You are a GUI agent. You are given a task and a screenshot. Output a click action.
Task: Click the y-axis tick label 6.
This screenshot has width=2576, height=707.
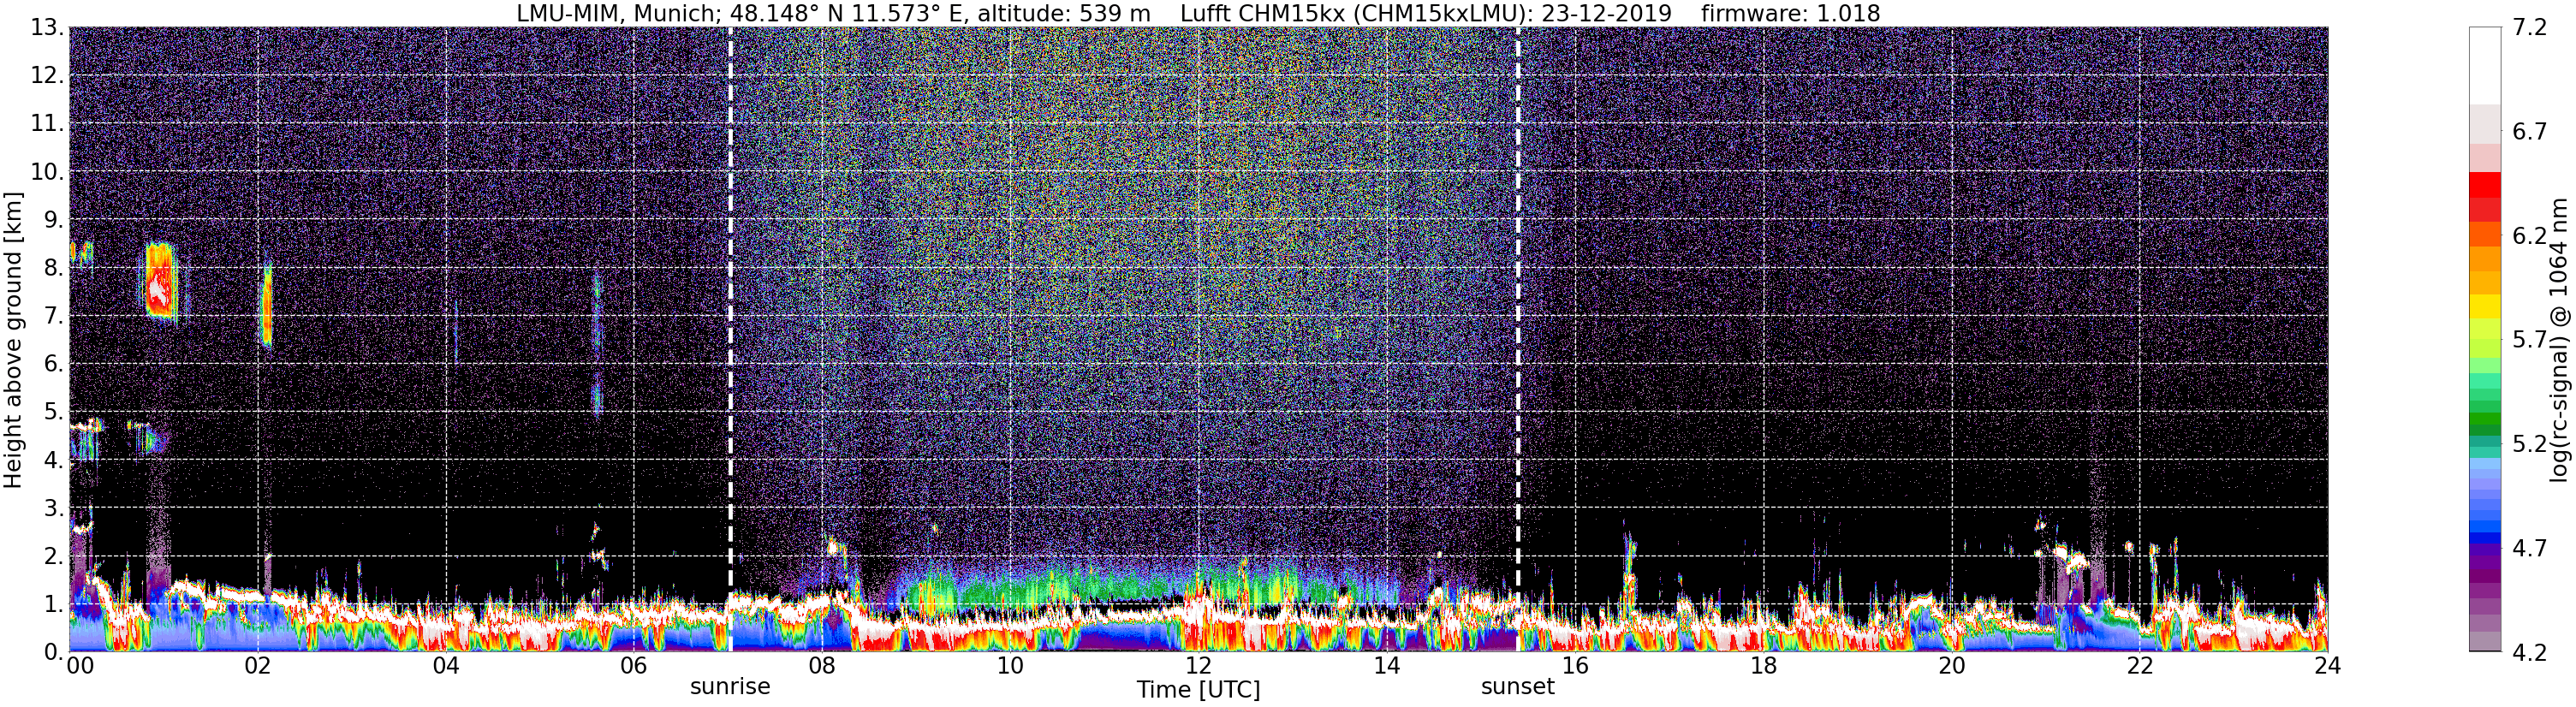tap(54, 364)
